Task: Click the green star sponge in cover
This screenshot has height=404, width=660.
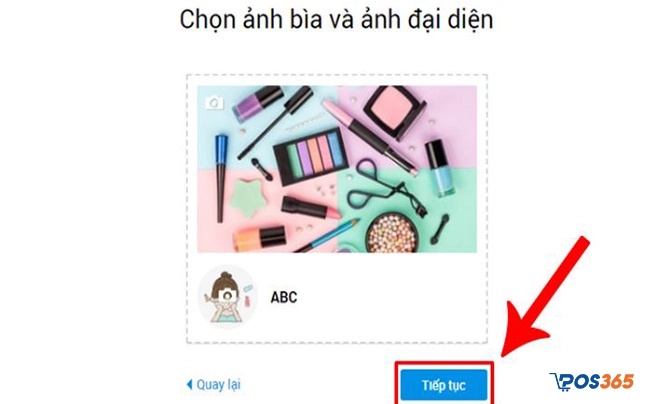Action: click(x=248, y=198)
